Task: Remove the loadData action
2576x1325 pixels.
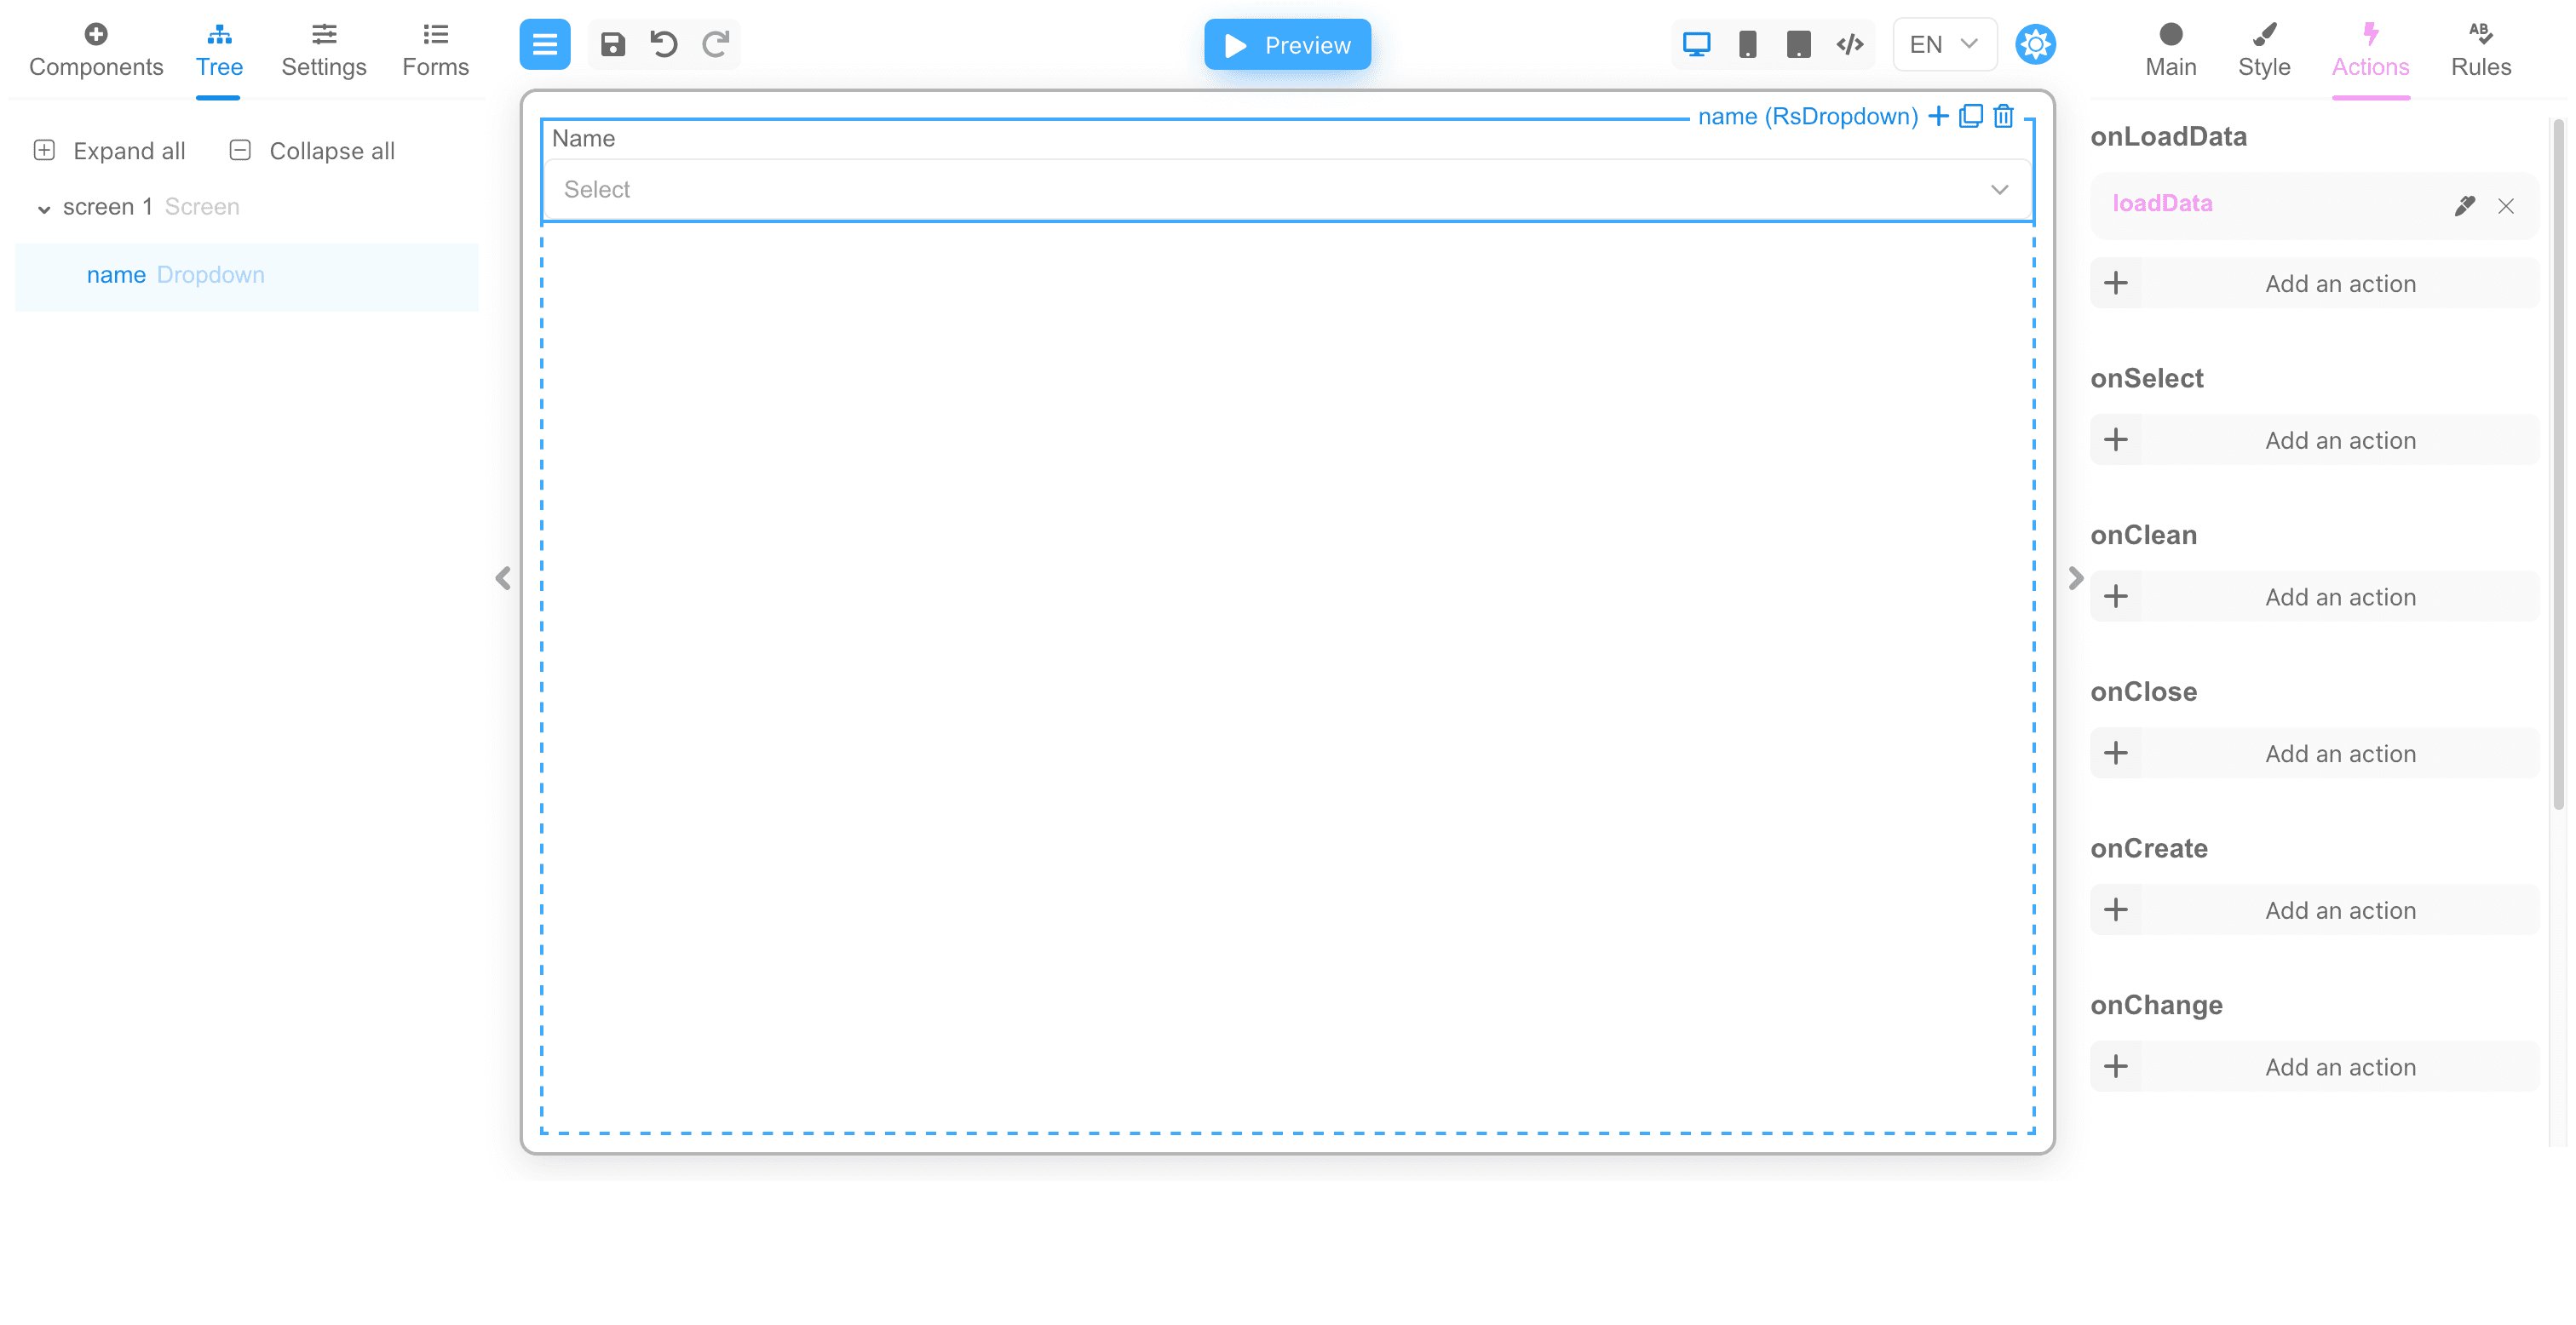Action: [2507, 206]
